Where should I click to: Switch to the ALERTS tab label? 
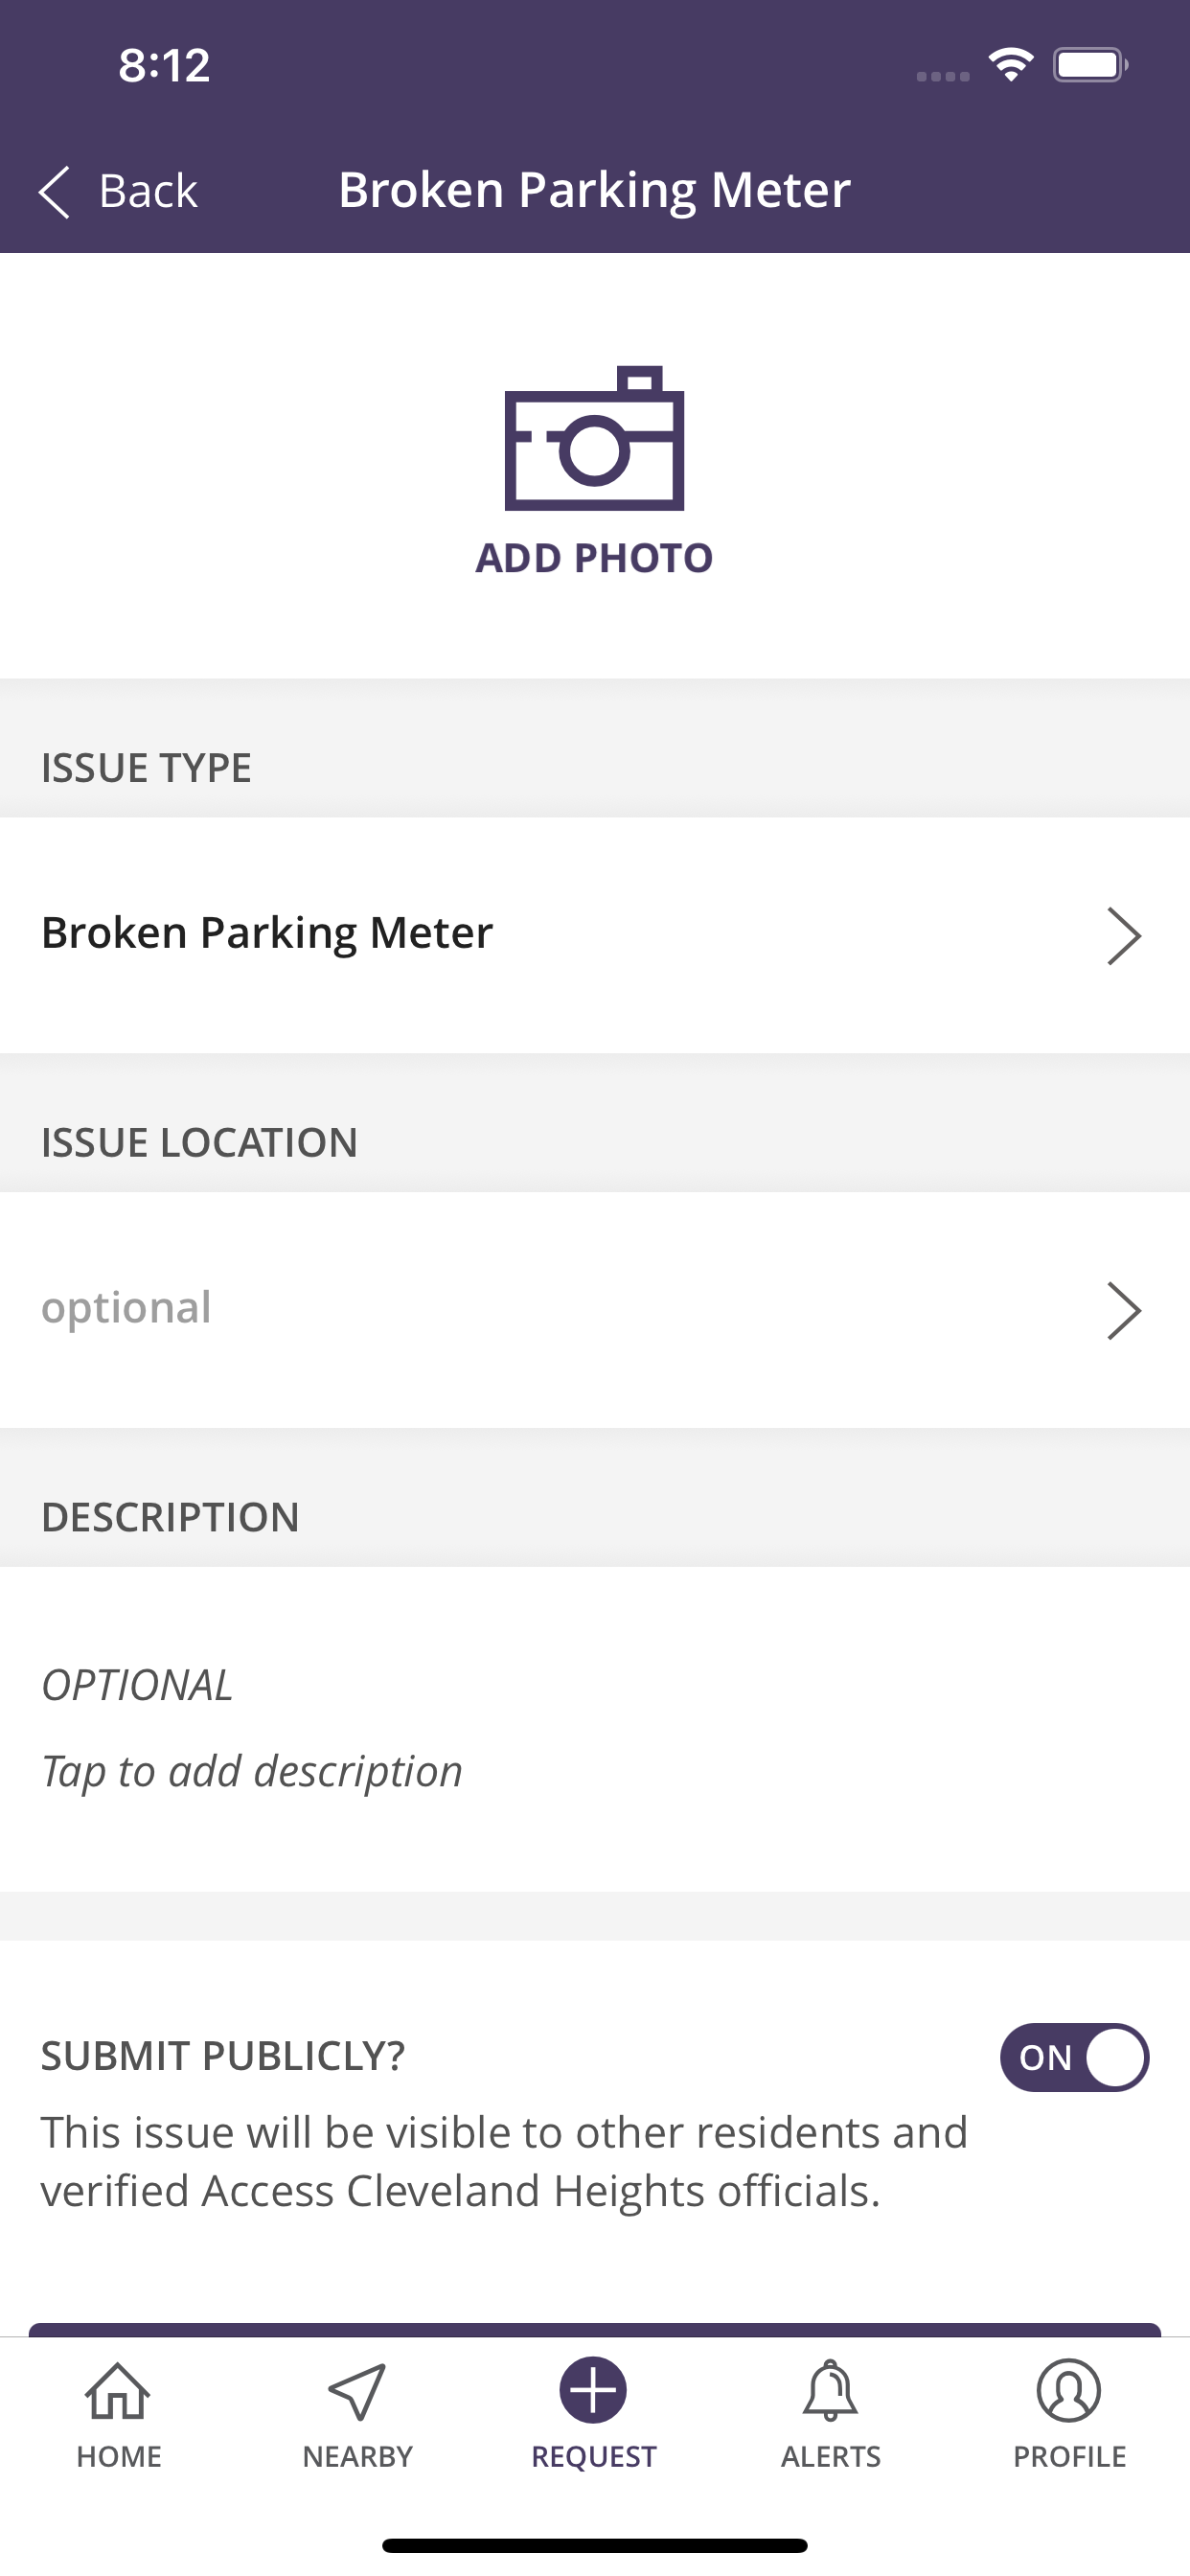point(831,2456)
